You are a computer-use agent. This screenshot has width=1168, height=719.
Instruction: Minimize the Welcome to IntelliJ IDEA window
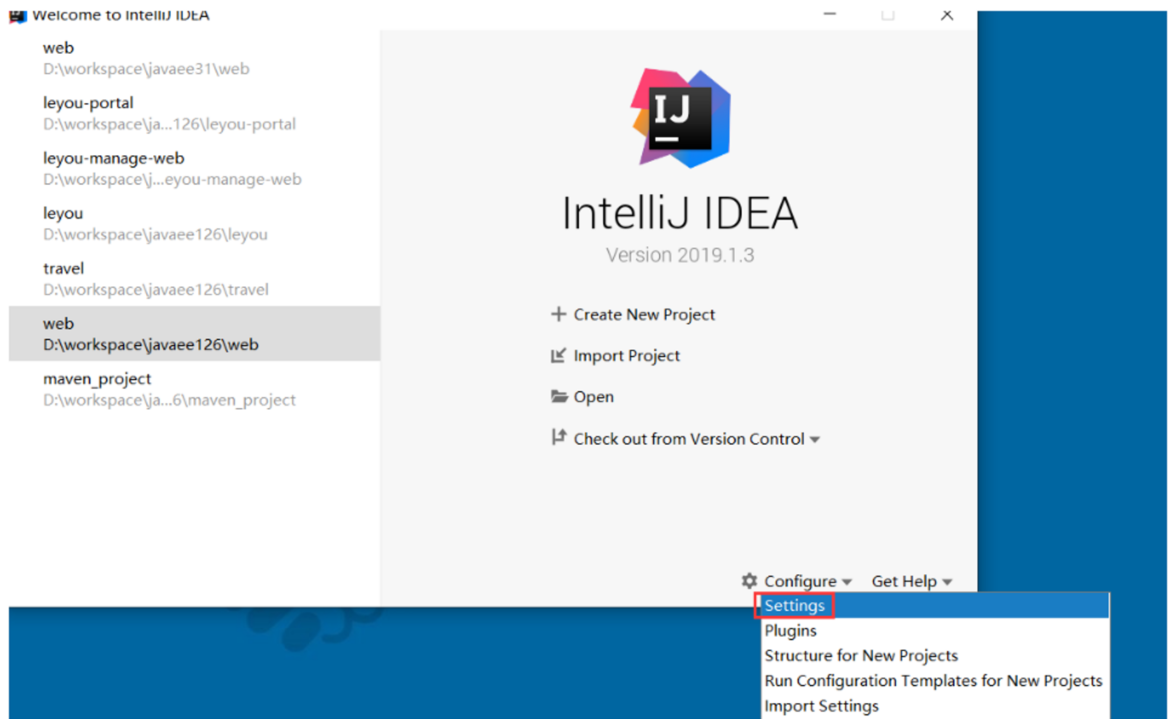[830, 15]
